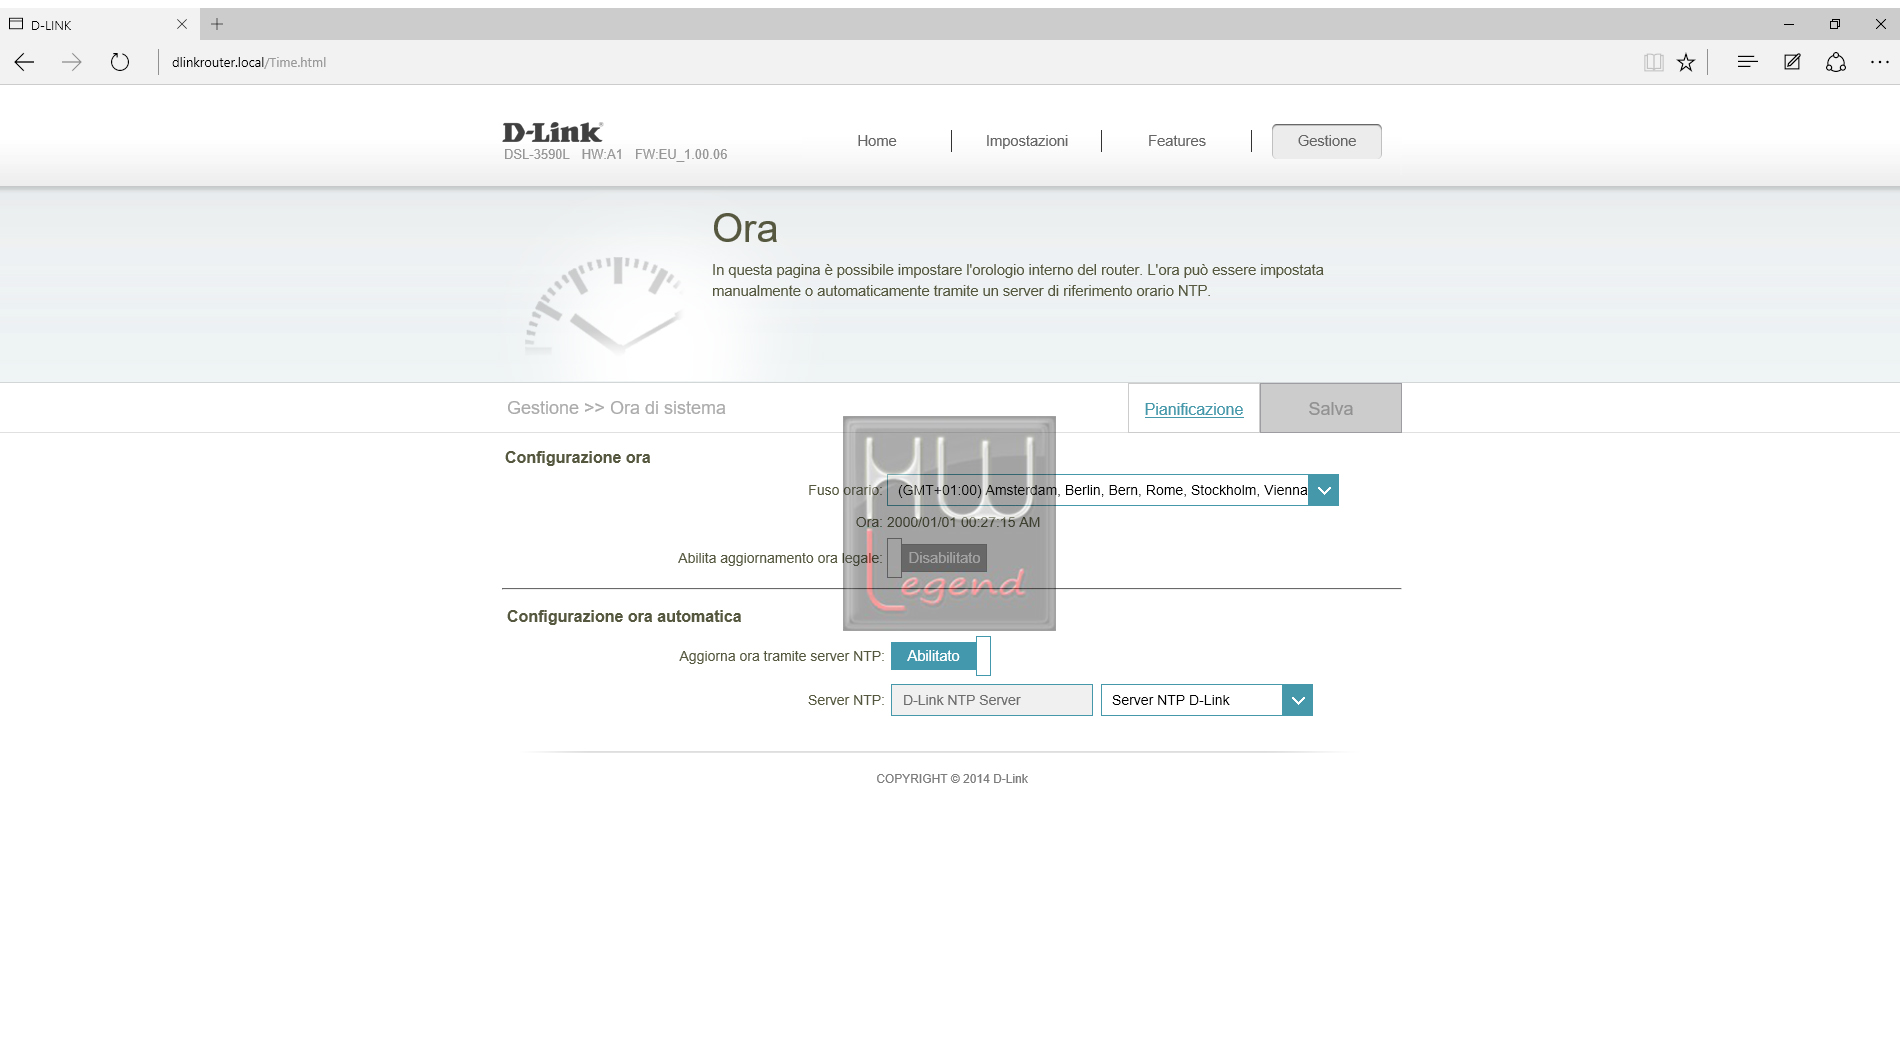Screen dimensions: 1900x1047
Task: Click the D-Link logo
Action: (x=552, y=132)
